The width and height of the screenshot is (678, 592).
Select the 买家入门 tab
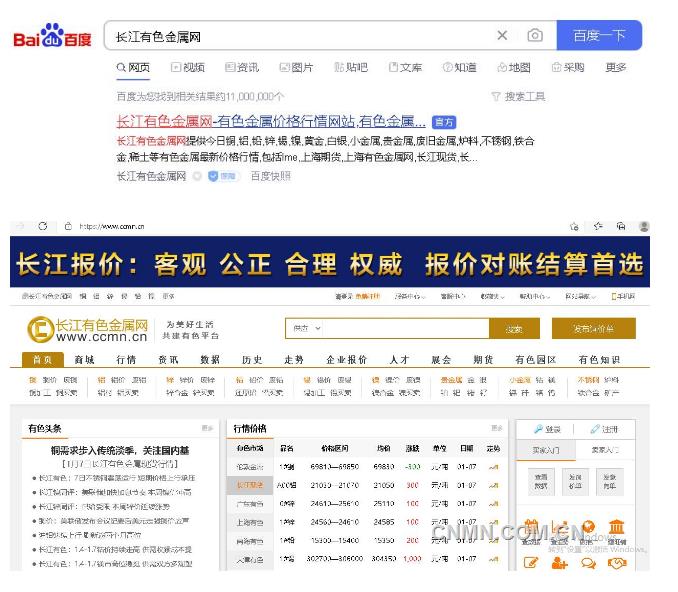(x=546, y=451)
